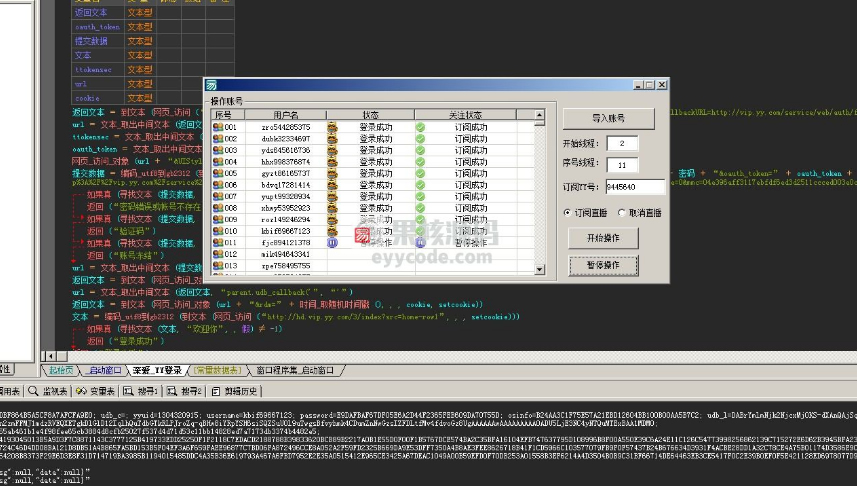Click the 用户名 column header

point(285,115)
